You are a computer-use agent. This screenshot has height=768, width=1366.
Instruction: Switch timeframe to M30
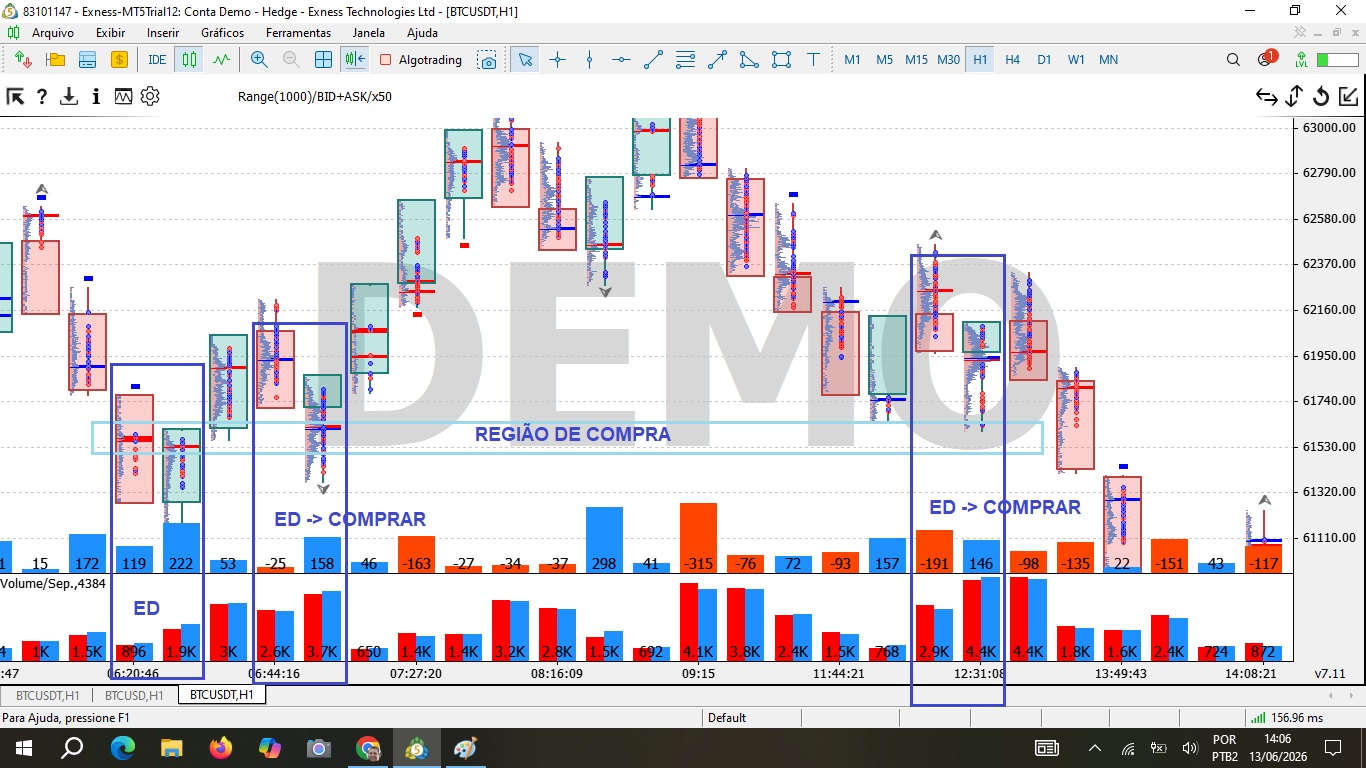pos(948,59)
